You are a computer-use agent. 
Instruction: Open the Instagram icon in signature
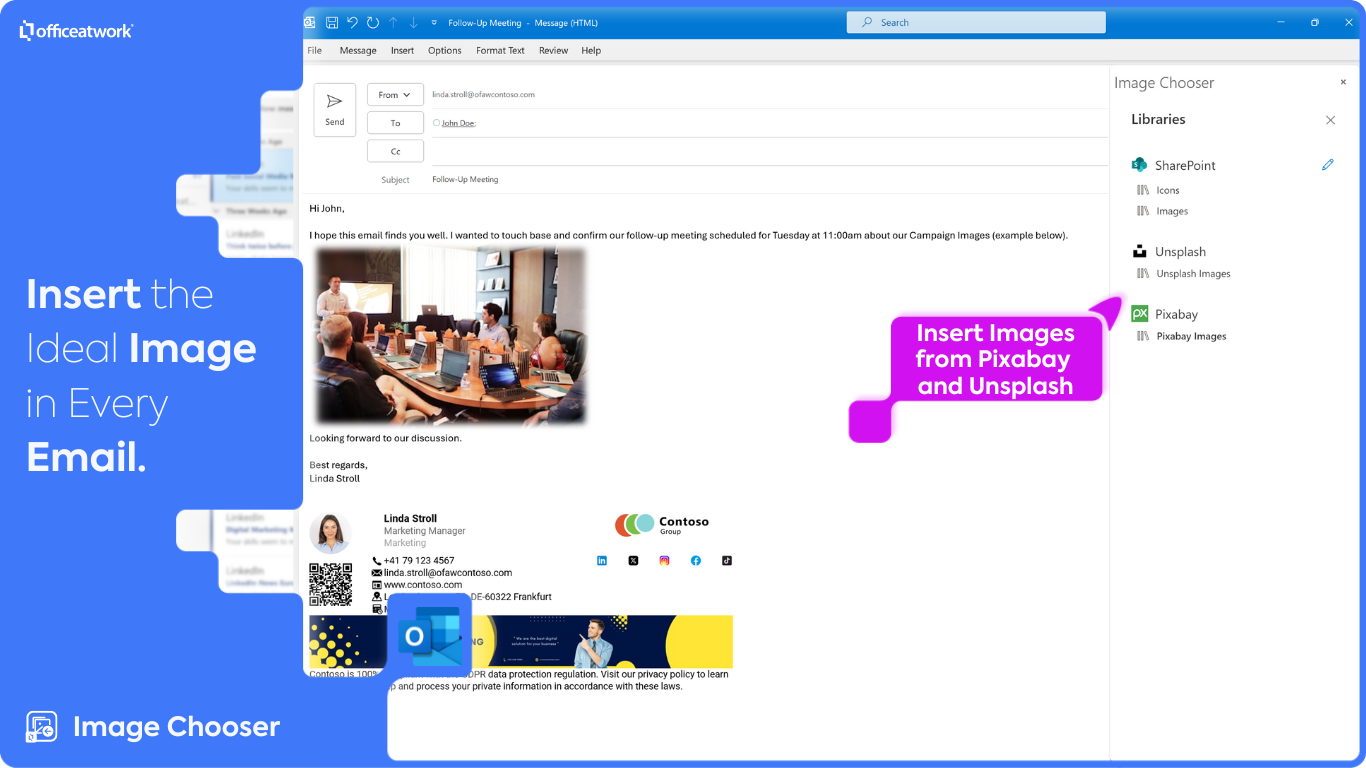[664, 561]
